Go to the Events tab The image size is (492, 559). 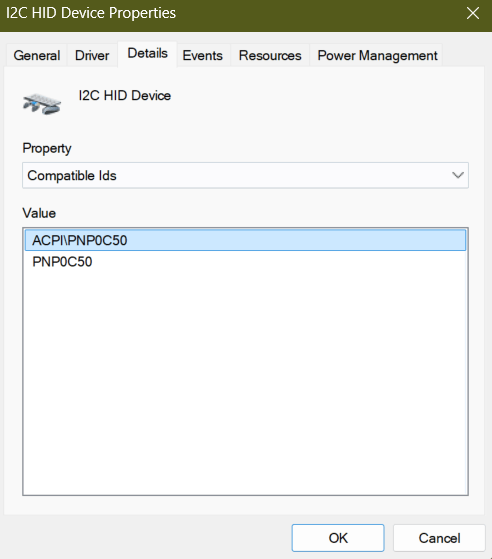[x=203, y=56]
